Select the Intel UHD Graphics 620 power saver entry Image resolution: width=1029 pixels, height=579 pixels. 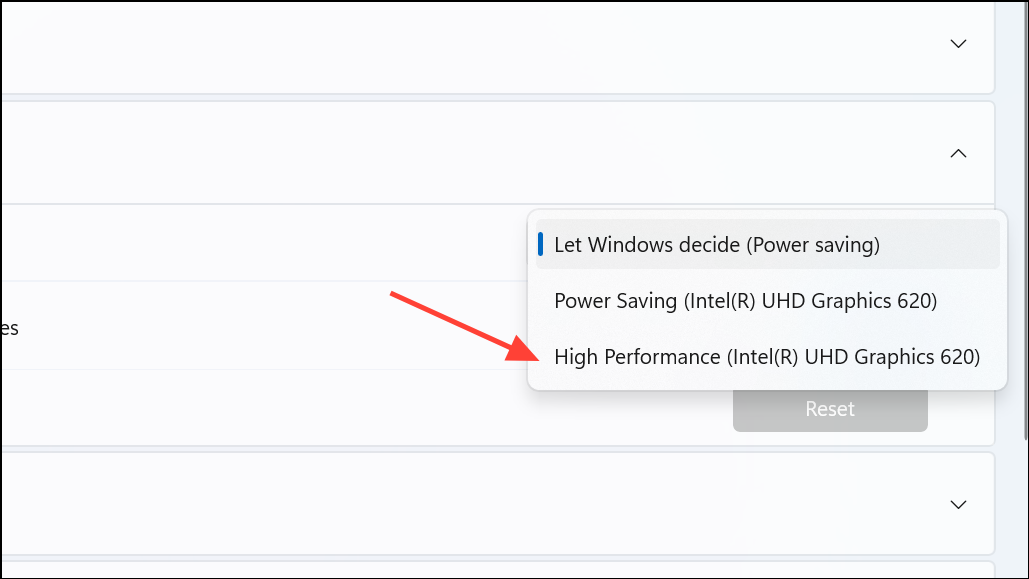pos(743,300)
